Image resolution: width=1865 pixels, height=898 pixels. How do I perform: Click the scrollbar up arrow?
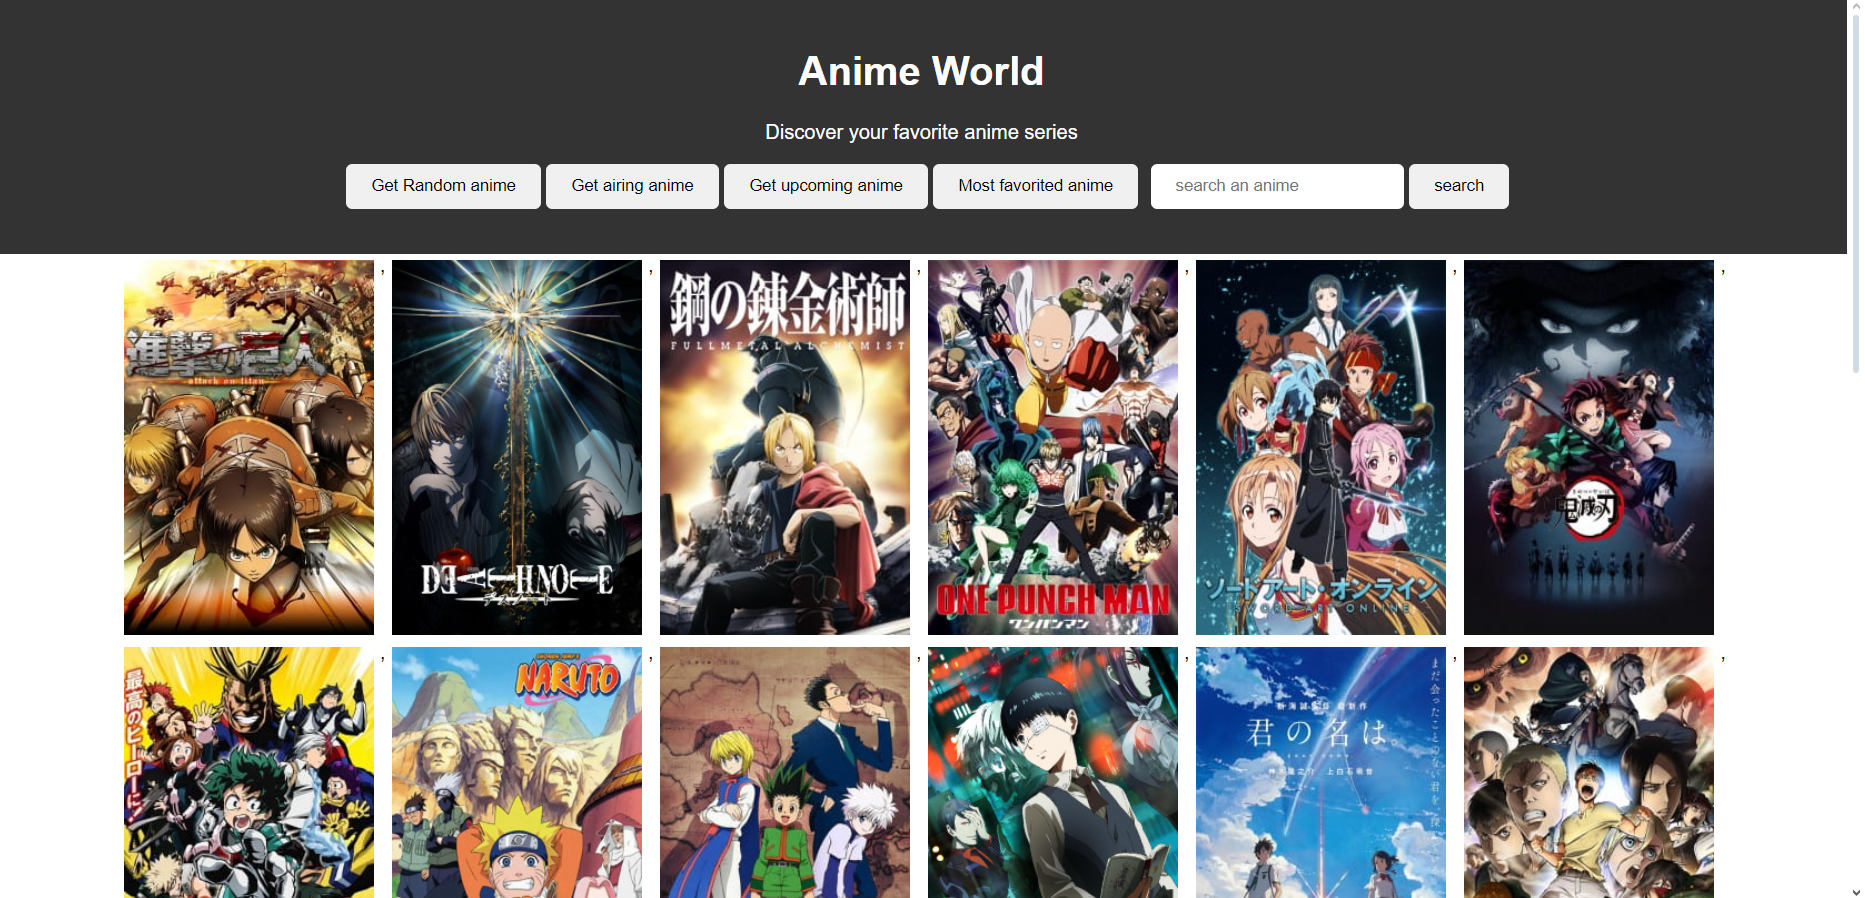(1856, 6)
